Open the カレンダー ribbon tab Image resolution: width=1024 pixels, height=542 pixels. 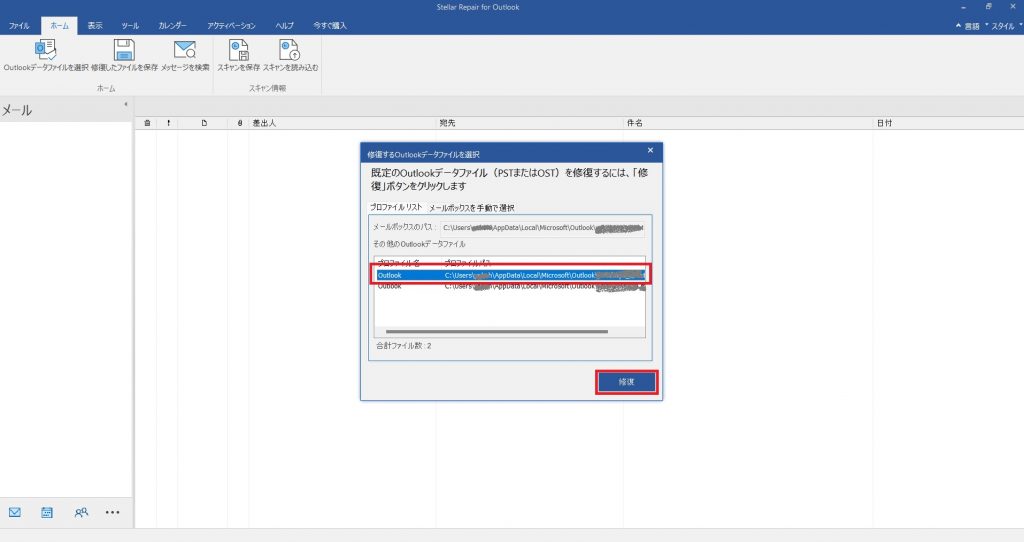[x=172, y=25]
